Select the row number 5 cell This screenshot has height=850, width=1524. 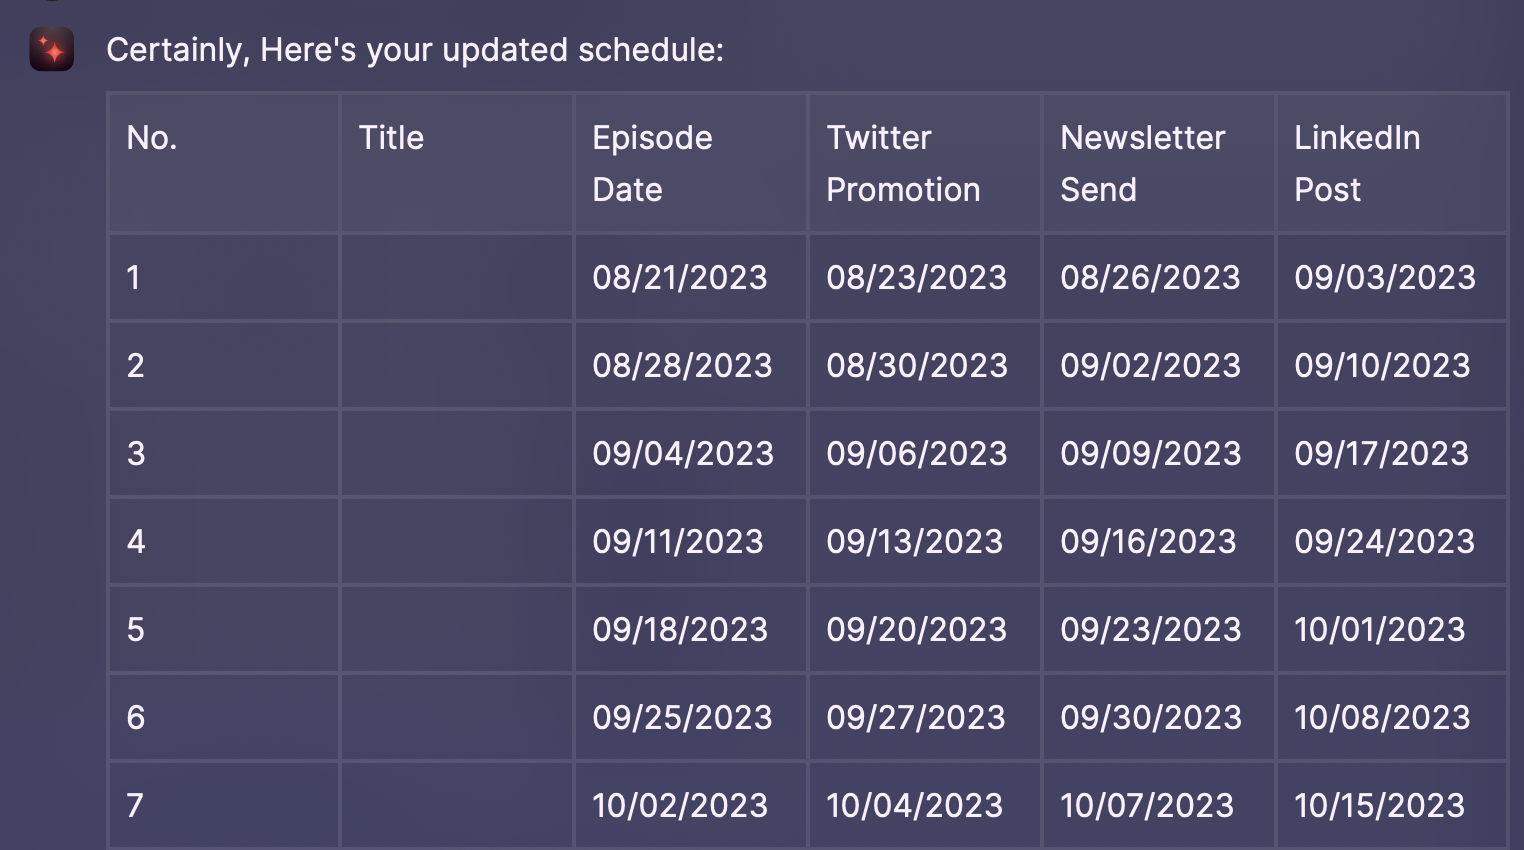pos(136,629)
